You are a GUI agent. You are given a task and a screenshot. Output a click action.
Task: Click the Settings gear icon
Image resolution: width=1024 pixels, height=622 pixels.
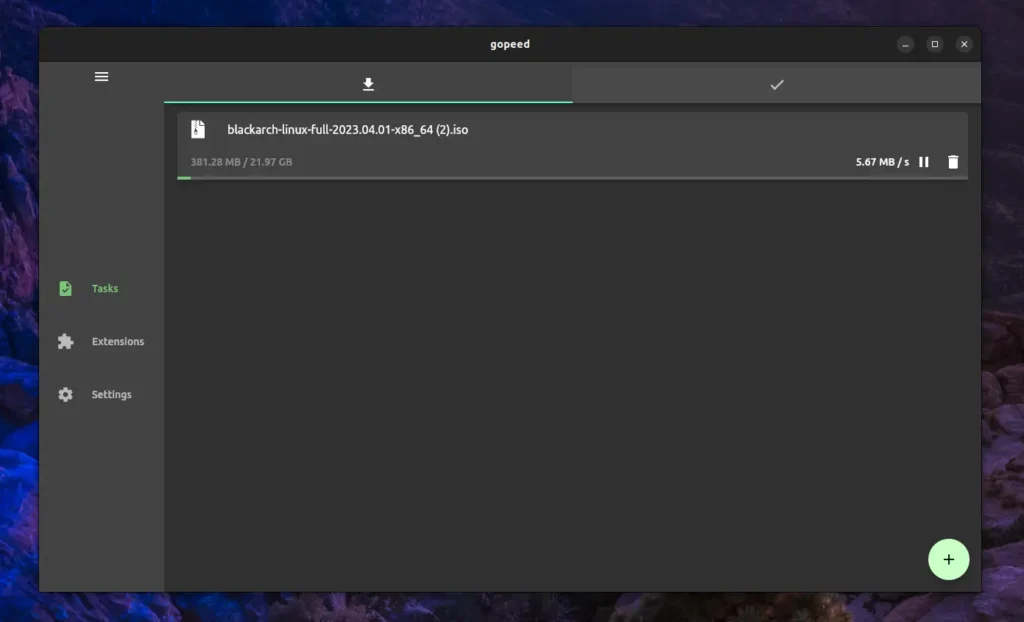pos(65,395)
